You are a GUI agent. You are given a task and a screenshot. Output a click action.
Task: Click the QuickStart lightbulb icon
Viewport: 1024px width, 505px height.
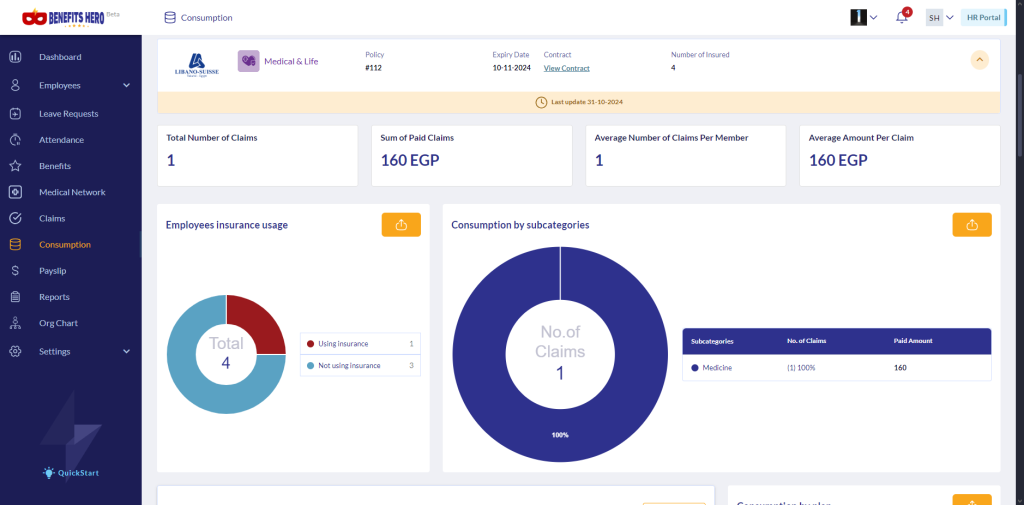point(49,472)
